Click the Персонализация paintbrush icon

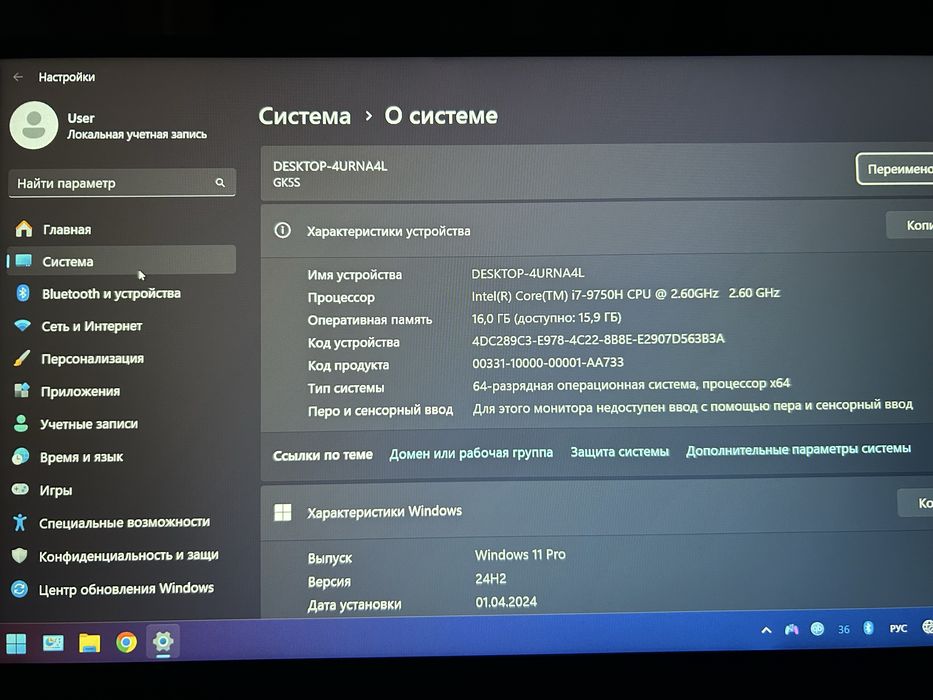point(22,358)
